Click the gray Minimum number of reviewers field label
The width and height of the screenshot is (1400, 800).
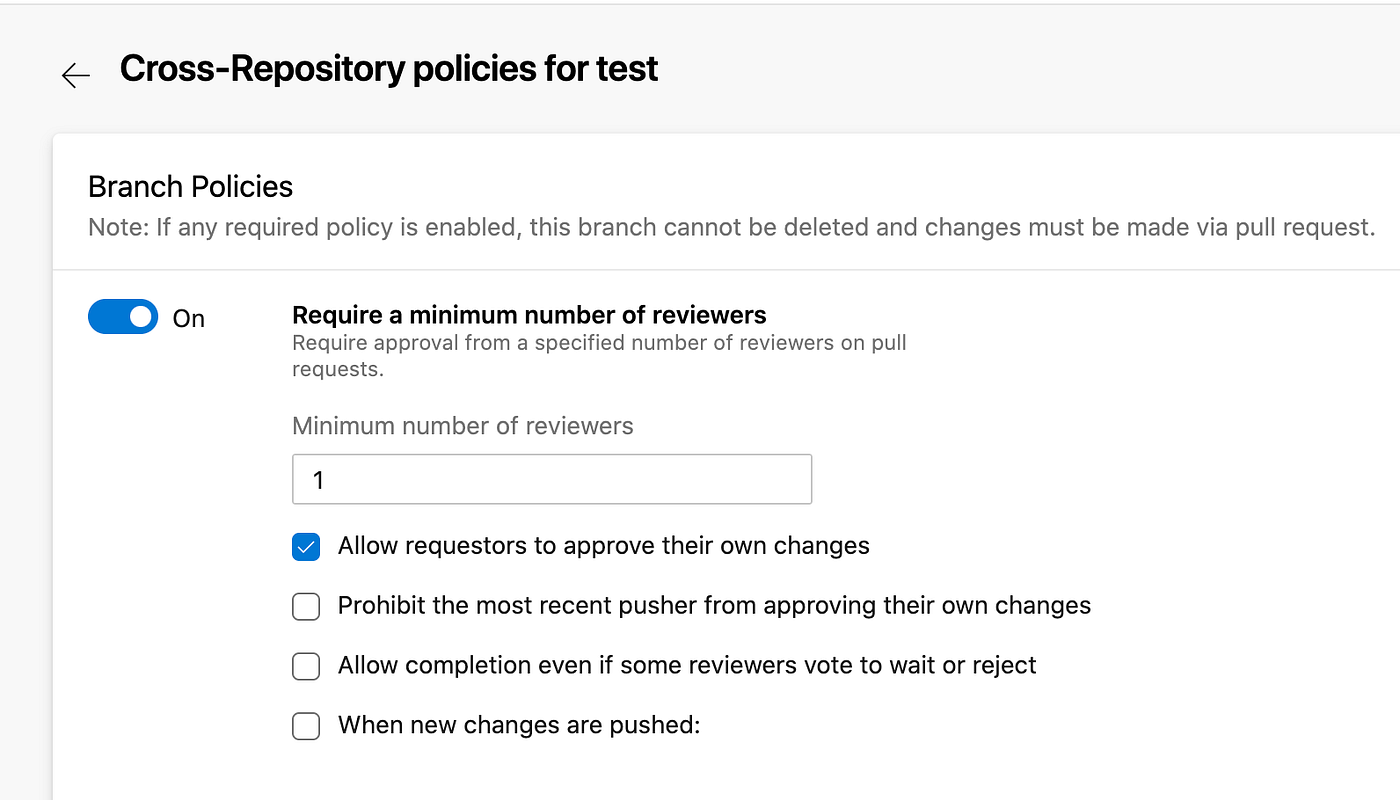(x=462, y=426)
